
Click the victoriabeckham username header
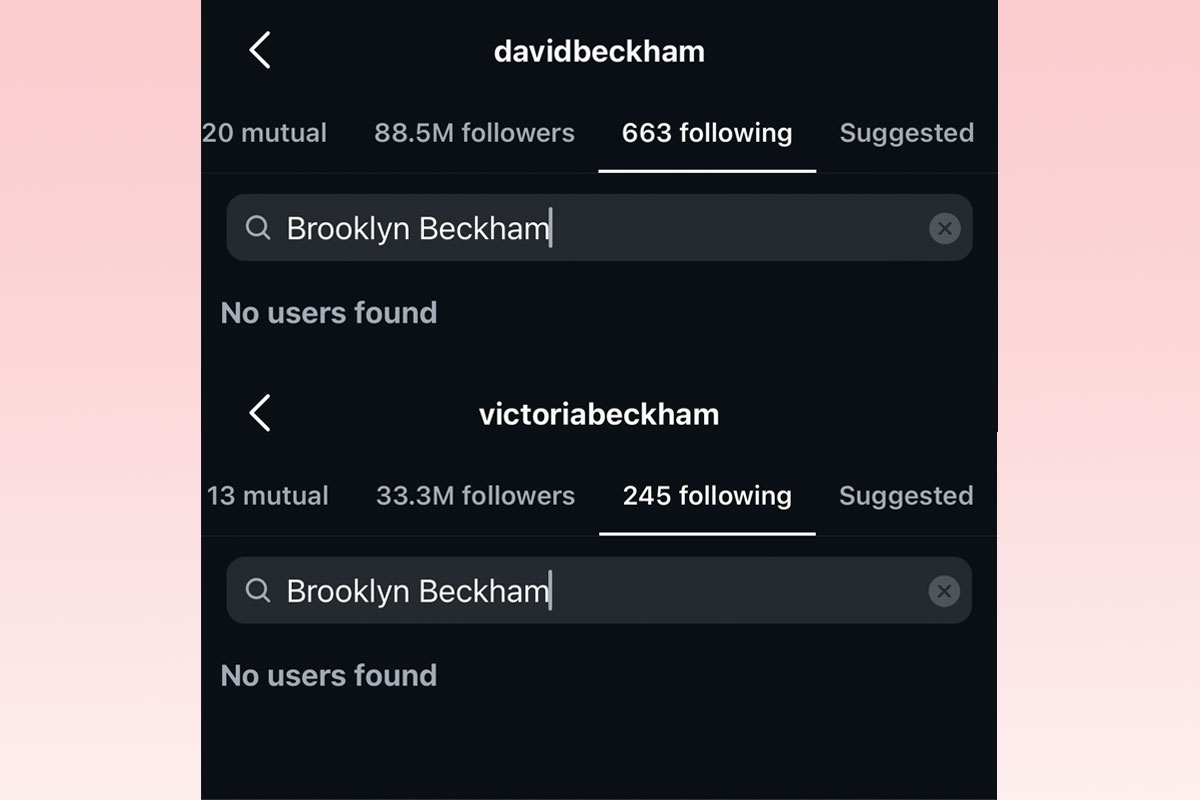(599, 413)
